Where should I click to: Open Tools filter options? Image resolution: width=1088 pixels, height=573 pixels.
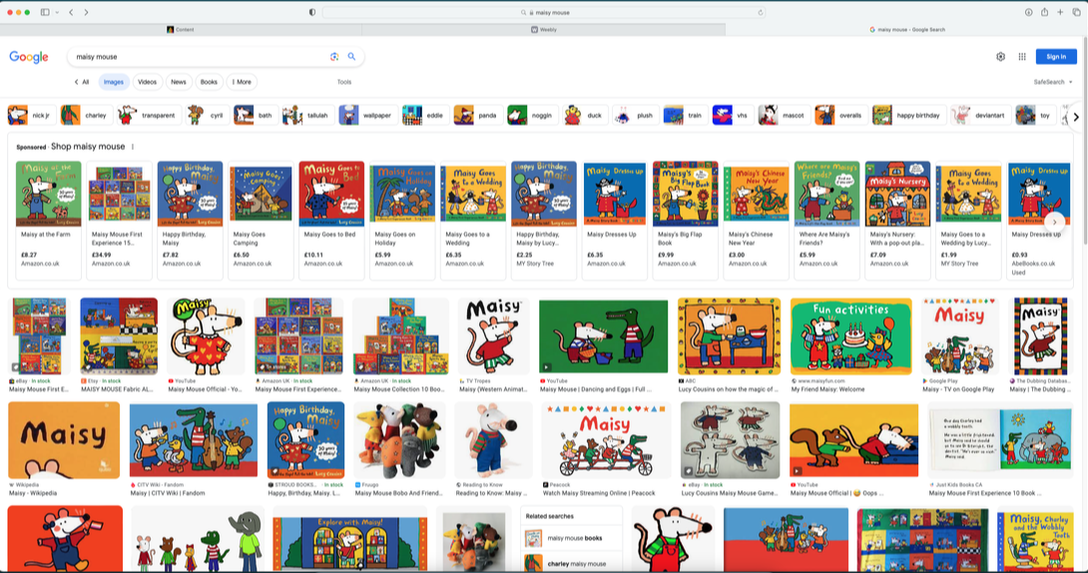coord(344,82)
